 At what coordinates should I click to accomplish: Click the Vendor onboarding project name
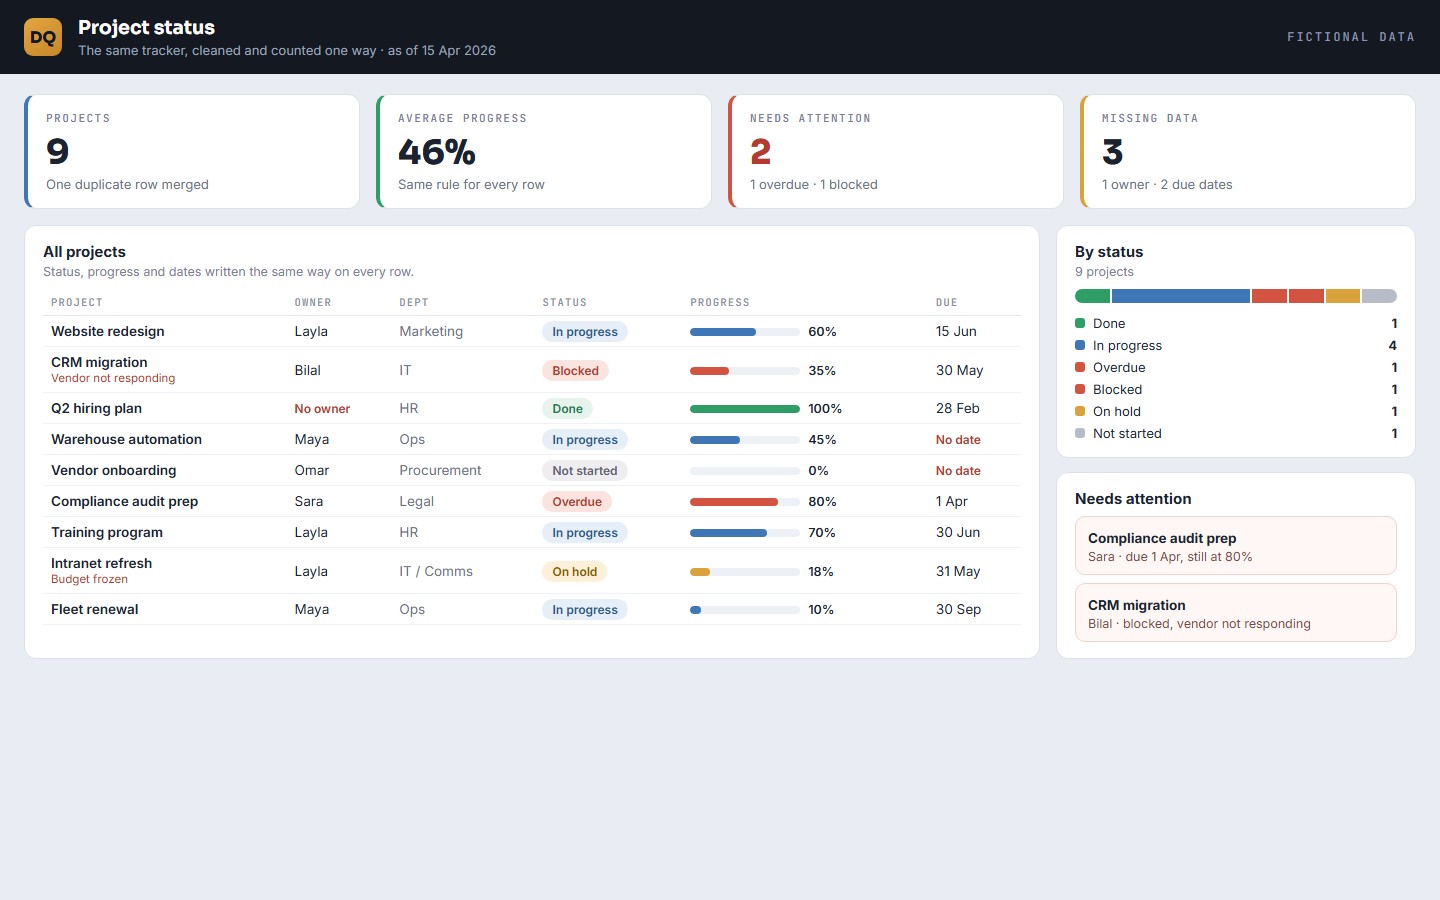(x=114, y=471)
